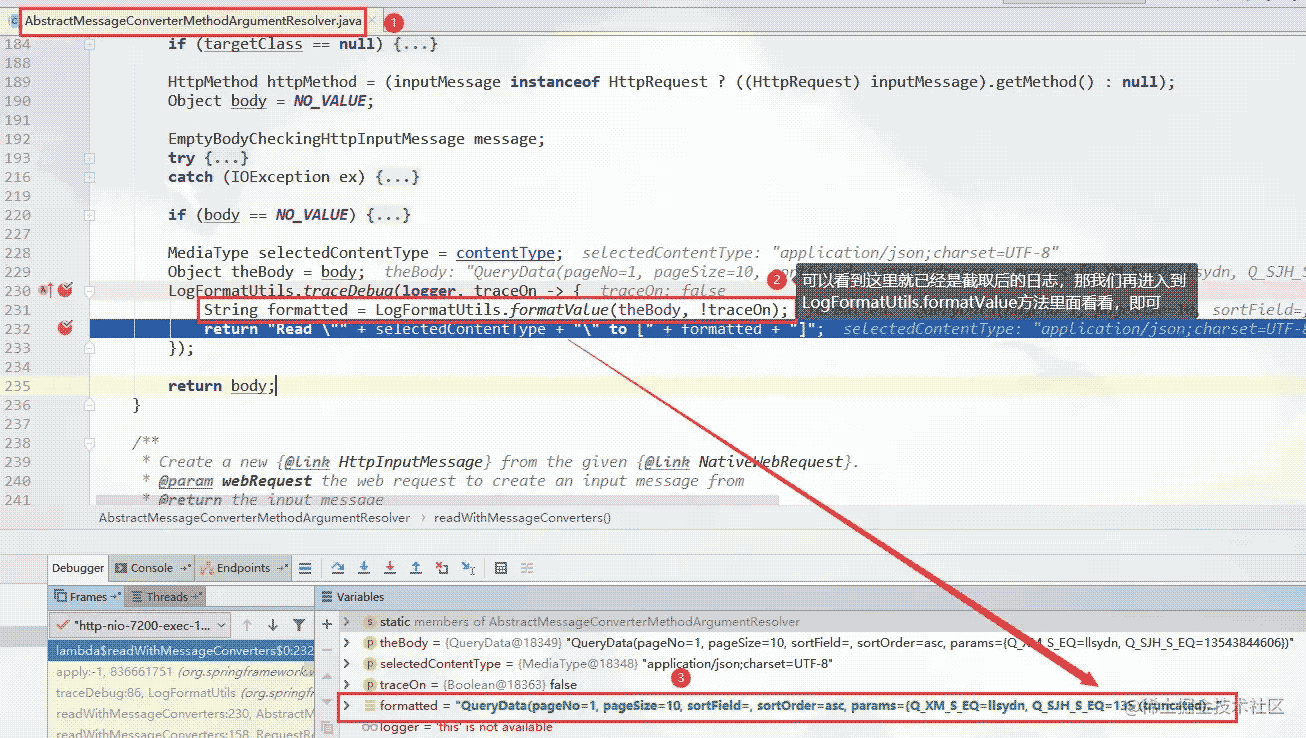Open the http-nio-7200-exec thread dropdown
Screen dimensions: 1306x738
tap(140, 625)
